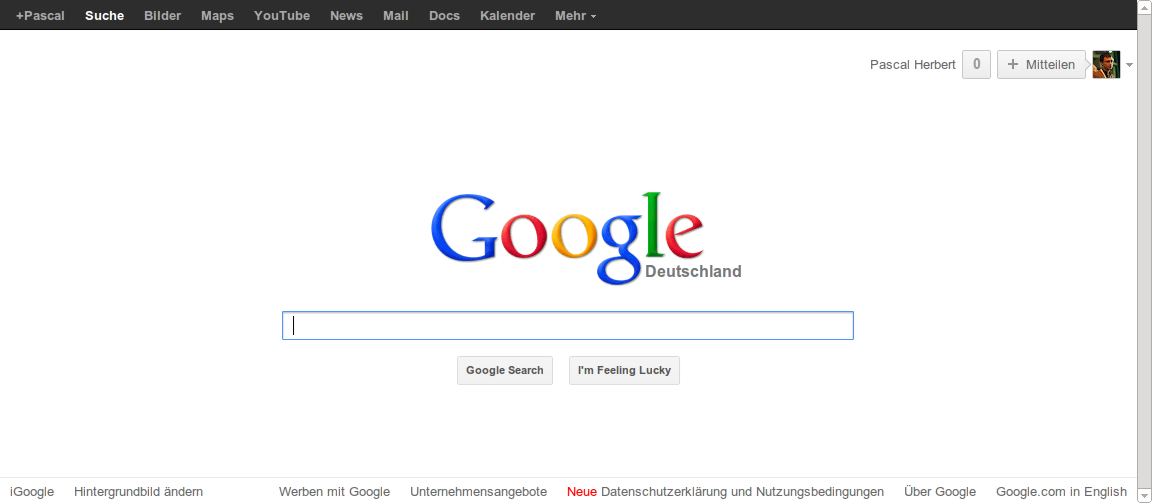Switch to Bilder in top bar
Screen dimensions: 1152x503
pos(162,15)
